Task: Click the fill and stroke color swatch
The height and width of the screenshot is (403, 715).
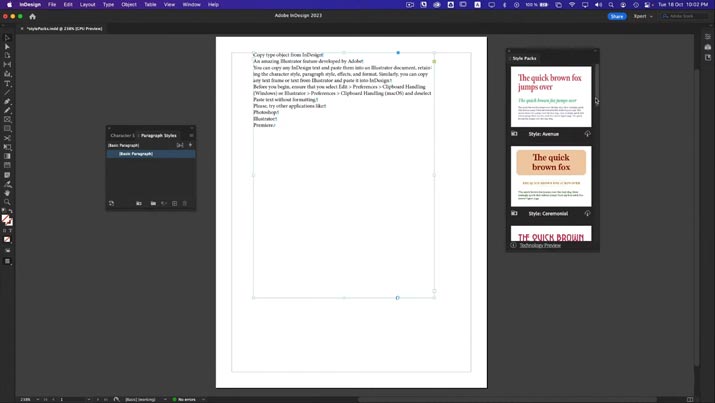Action: 7,221
